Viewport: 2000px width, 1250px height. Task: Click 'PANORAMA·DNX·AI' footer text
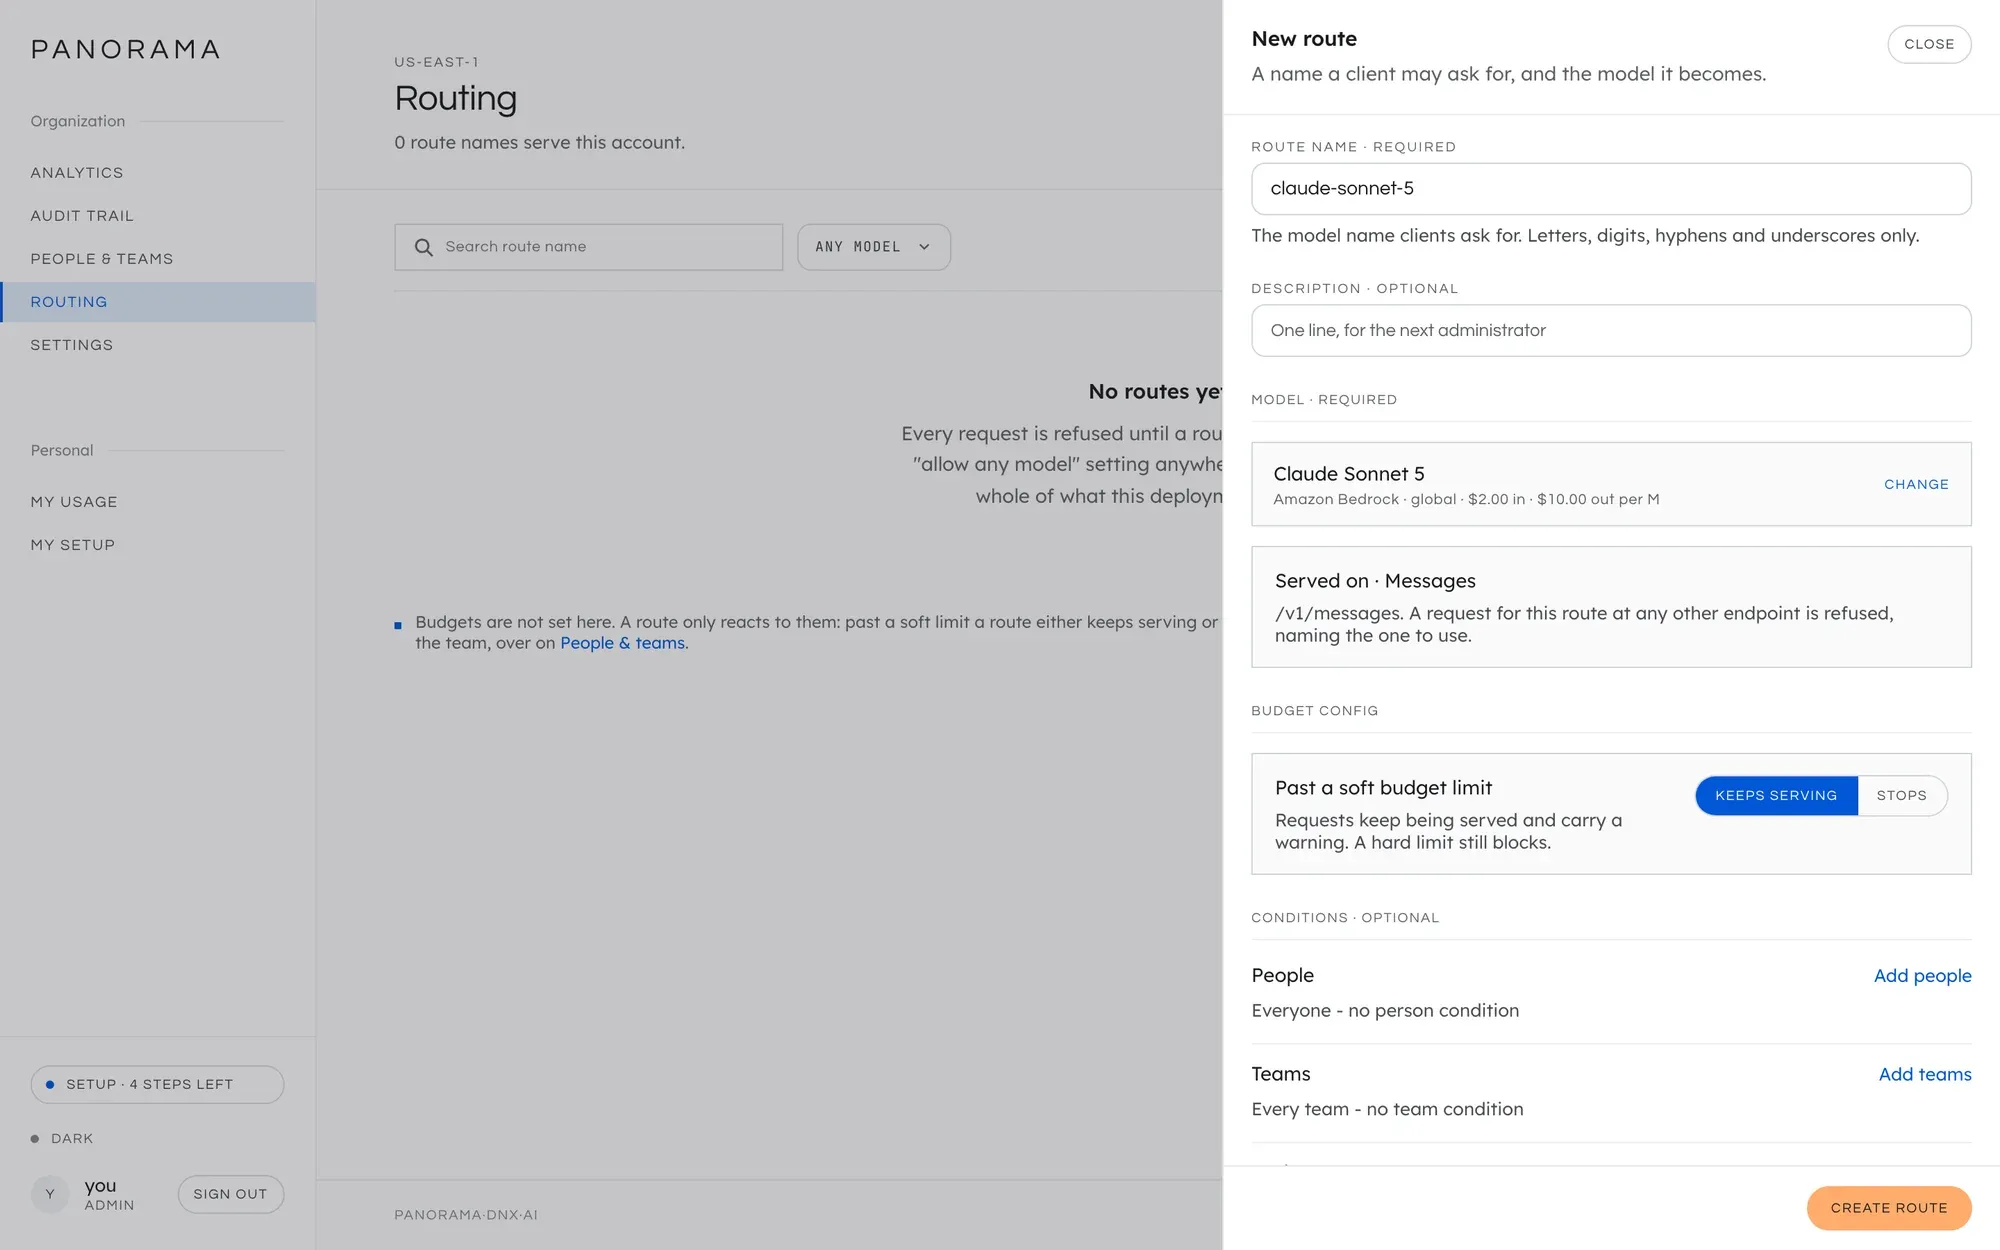pos(466,1215)
